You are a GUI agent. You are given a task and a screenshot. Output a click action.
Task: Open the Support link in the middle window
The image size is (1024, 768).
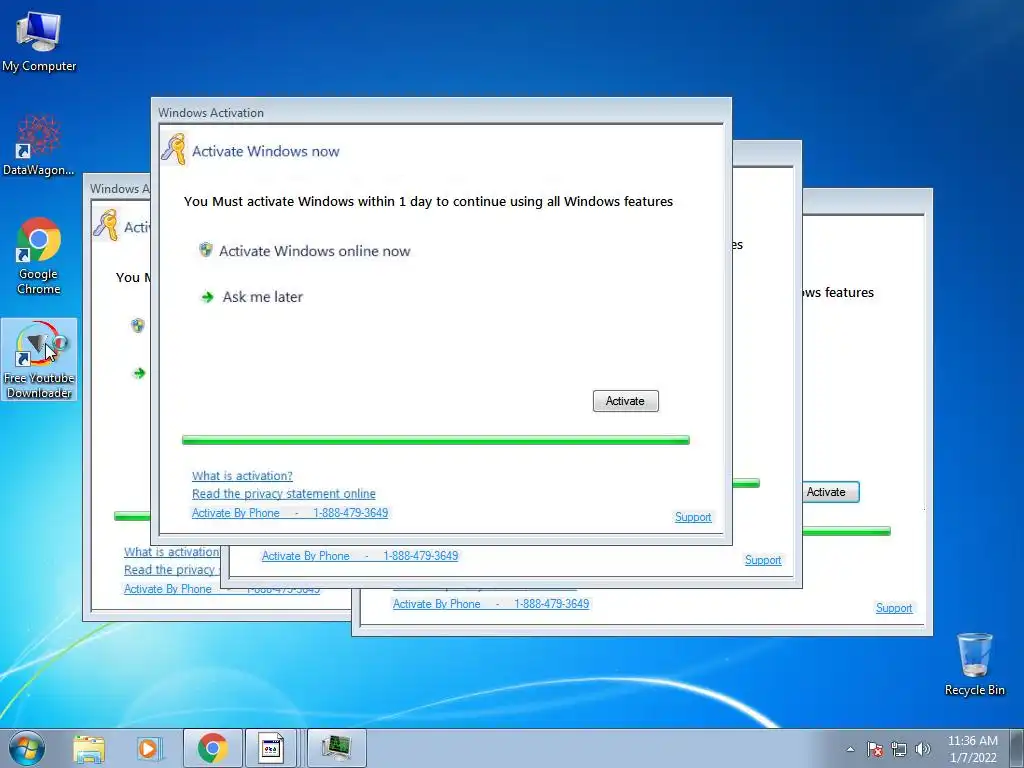click(x=763, y=560)
